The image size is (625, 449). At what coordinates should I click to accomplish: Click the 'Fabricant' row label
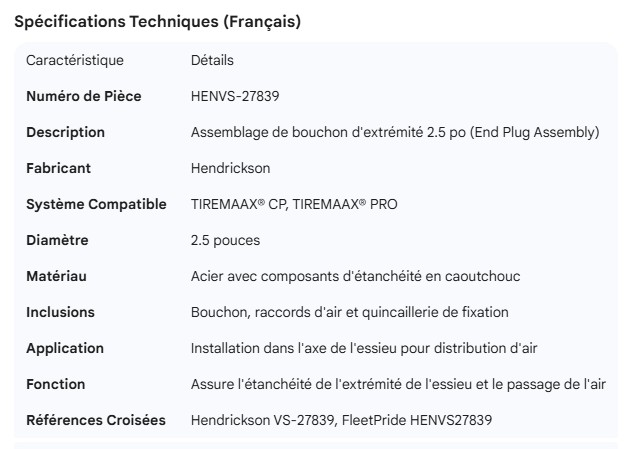[x=58, y=168]
